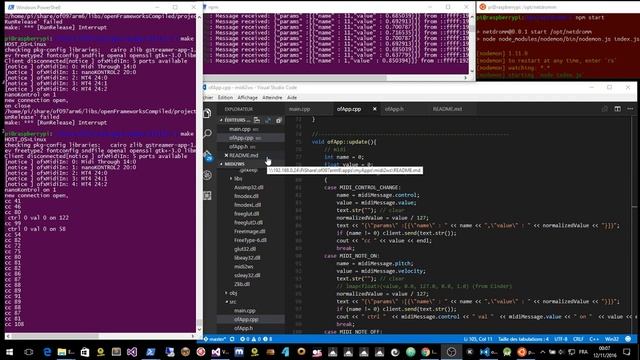Image resolution: width=640 pixels, height=360 pixels.
Task: Select FreeType-6.dll in the file tree
Action: point(250,240)
